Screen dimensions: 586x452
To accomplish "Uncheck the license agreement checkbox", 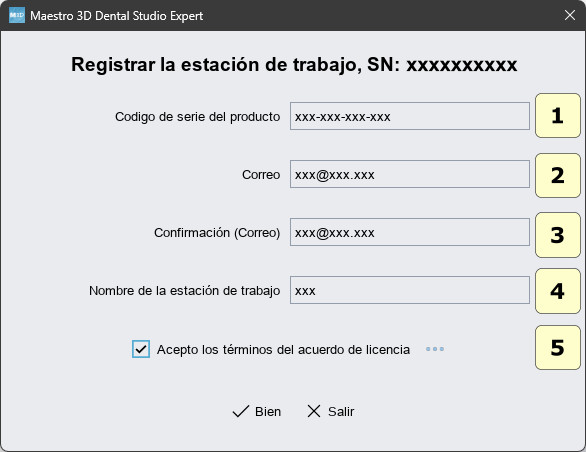I will (x=141, y=349).
